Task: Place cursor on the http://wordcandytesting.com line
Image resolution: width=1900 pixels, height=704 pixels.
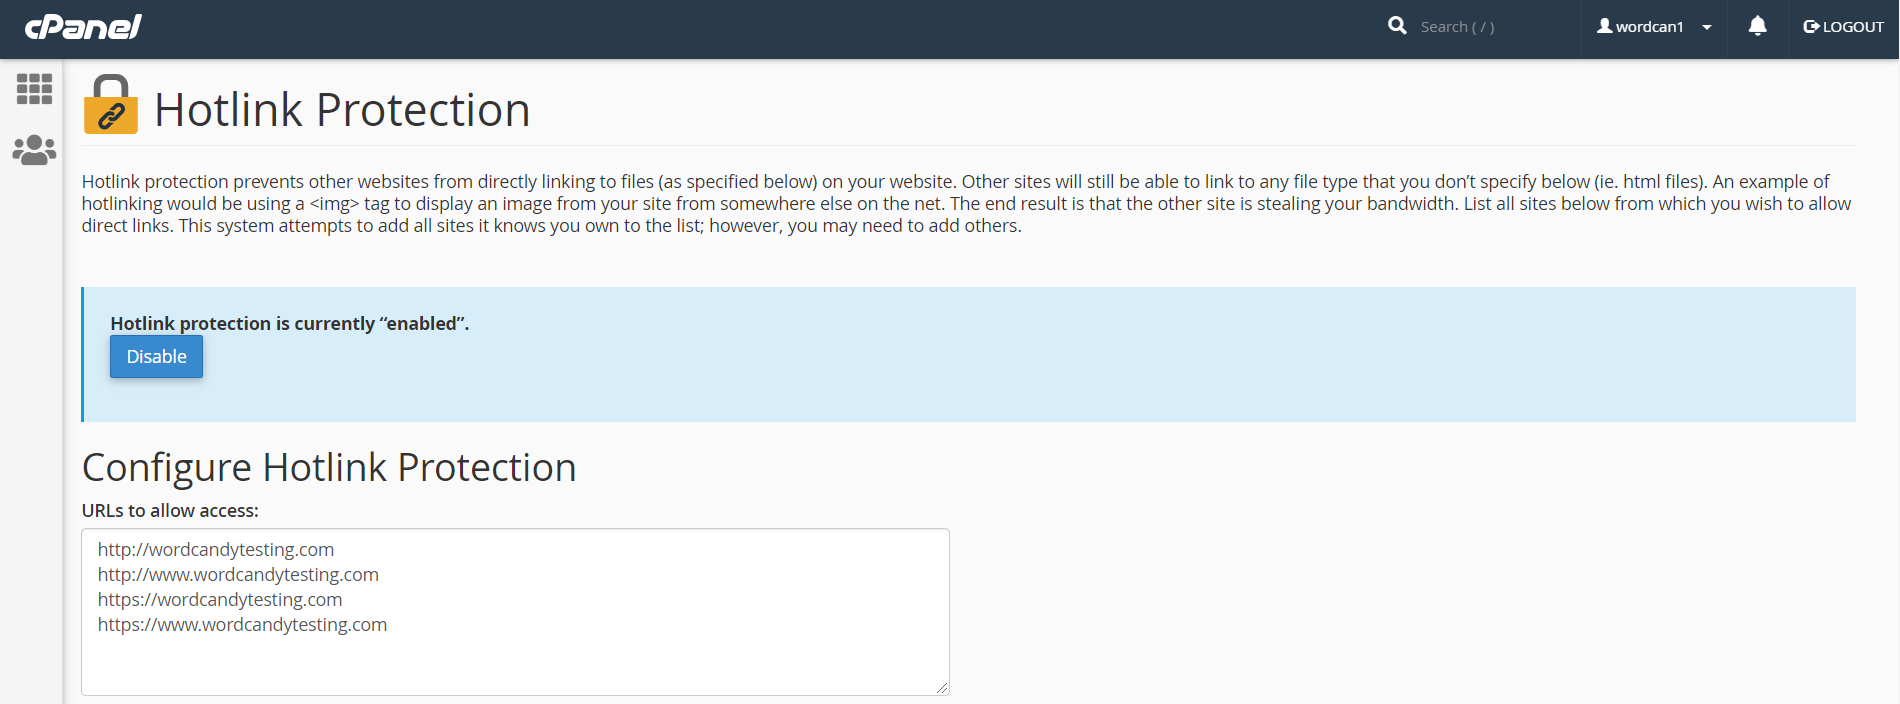Action: (216, 550)
